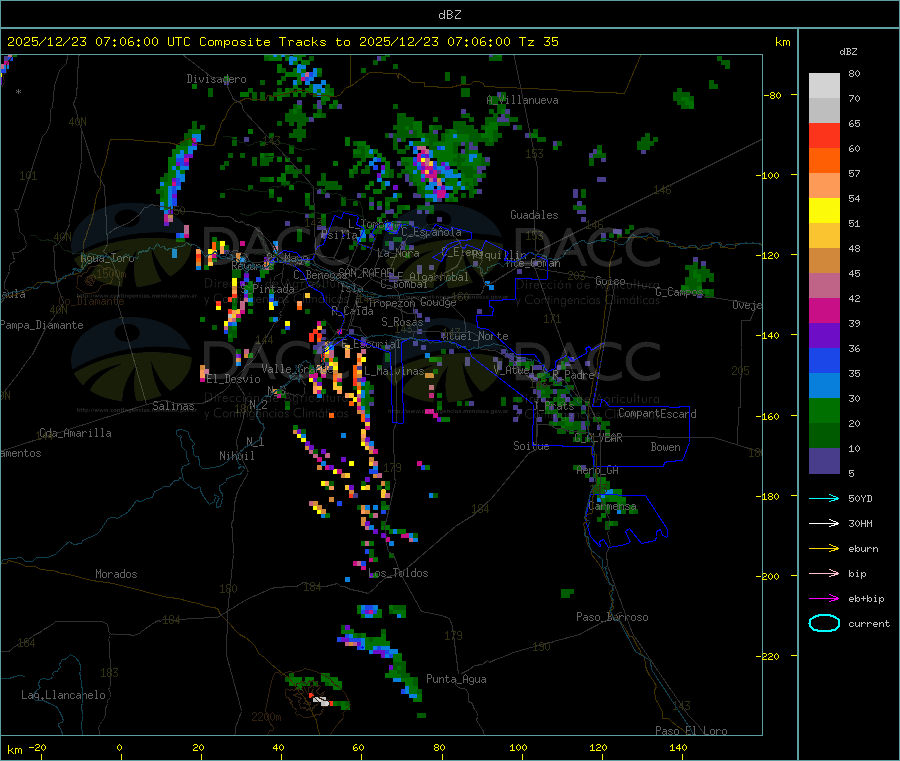Click the blue 36 dBZ color swatch
The width and height of the screenshot is (900, 761).
(824, 360)
